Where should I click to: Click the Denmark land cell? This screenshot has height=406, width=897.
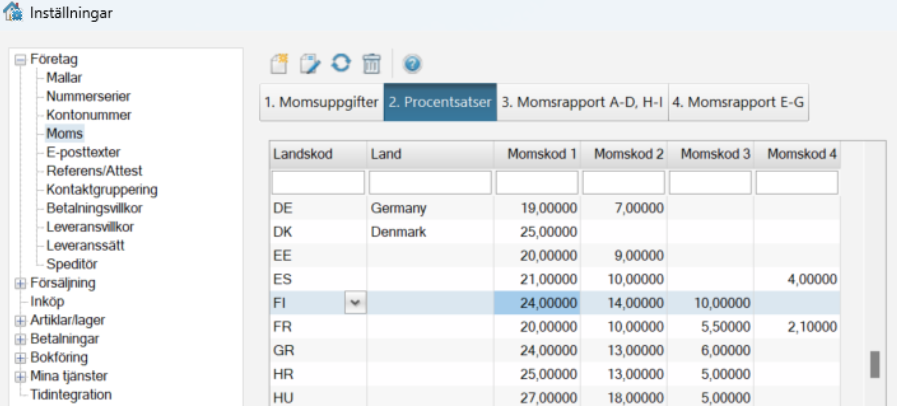coord(430,232)
